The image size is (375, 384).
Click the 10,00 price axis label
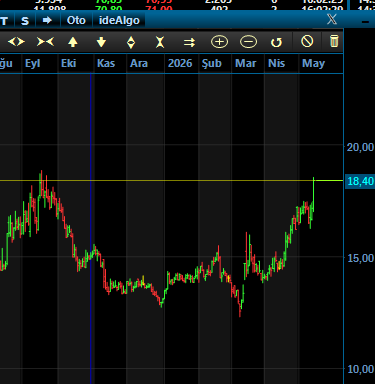pos(360,369)
